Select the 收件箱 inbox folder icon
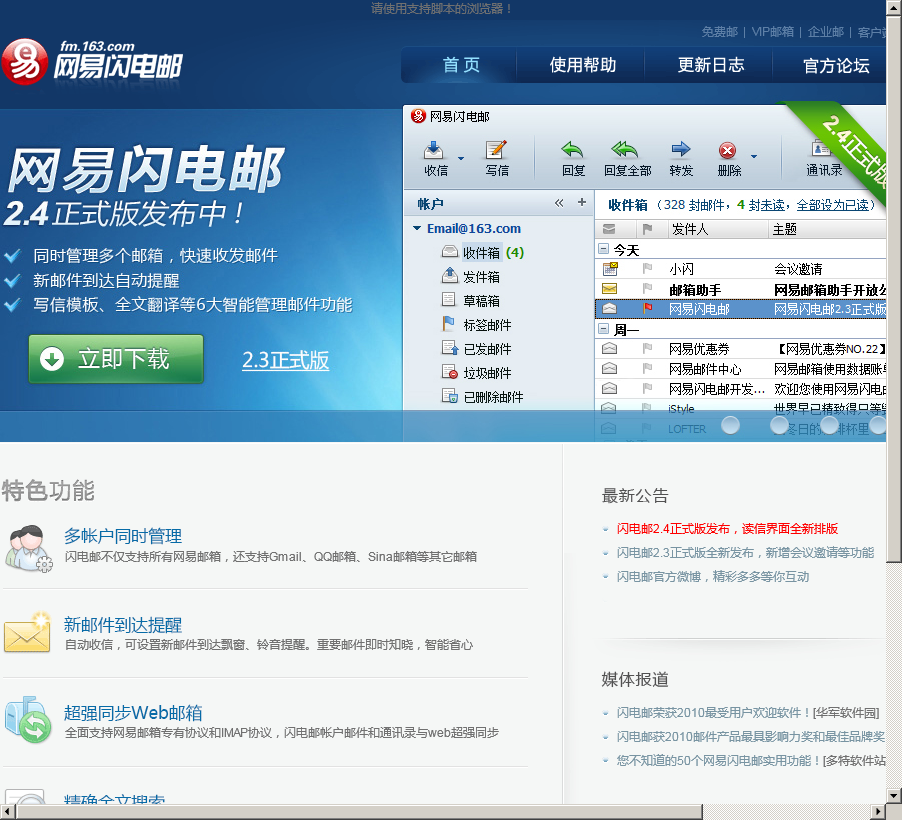Screen dimensions: 902x820 (449, 251)
